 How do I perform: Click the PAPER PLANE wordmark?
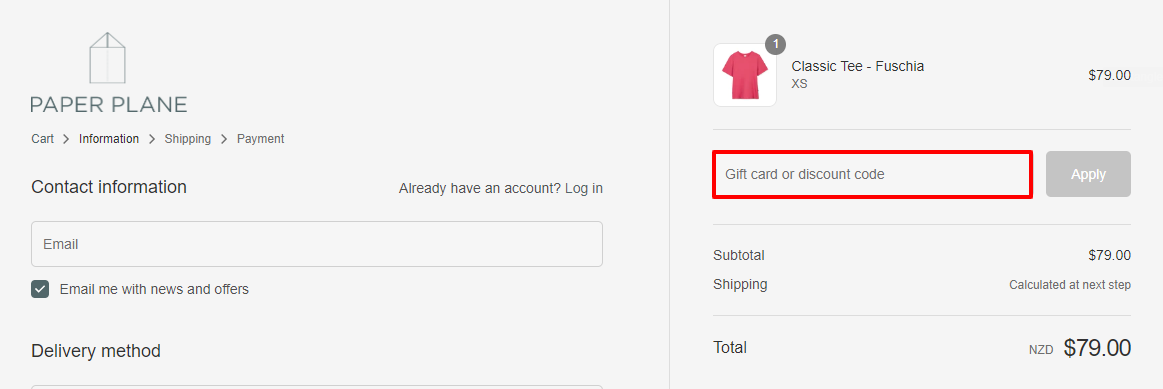click(109, 105)
